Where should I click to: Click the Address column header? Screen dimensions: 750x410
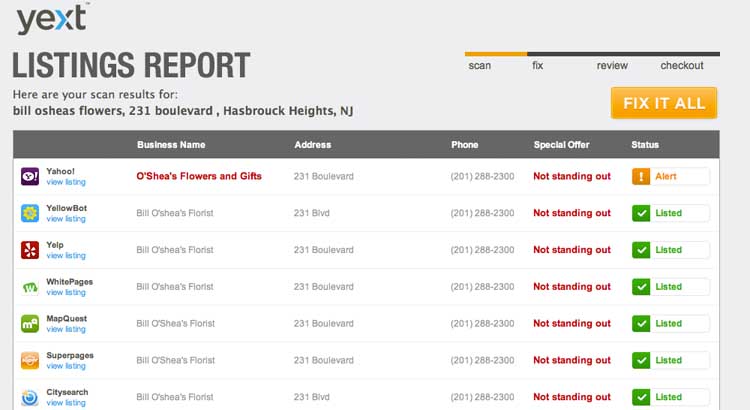coord(313,144)
